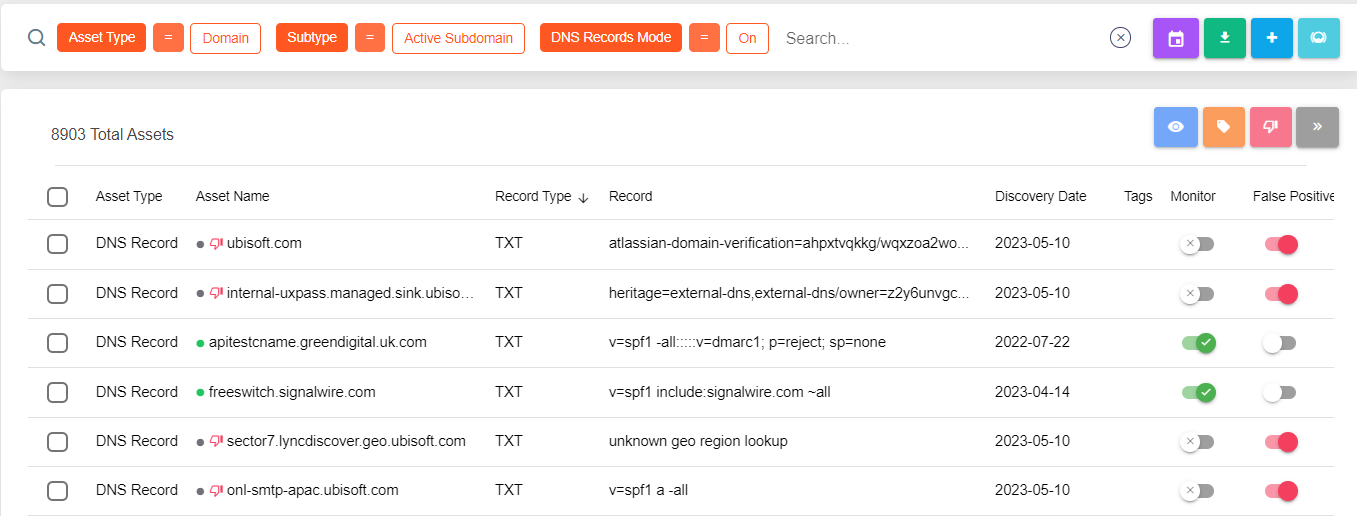
Task: Click into the Search text field
Action: pyautogui.click(x=940, y=38)
